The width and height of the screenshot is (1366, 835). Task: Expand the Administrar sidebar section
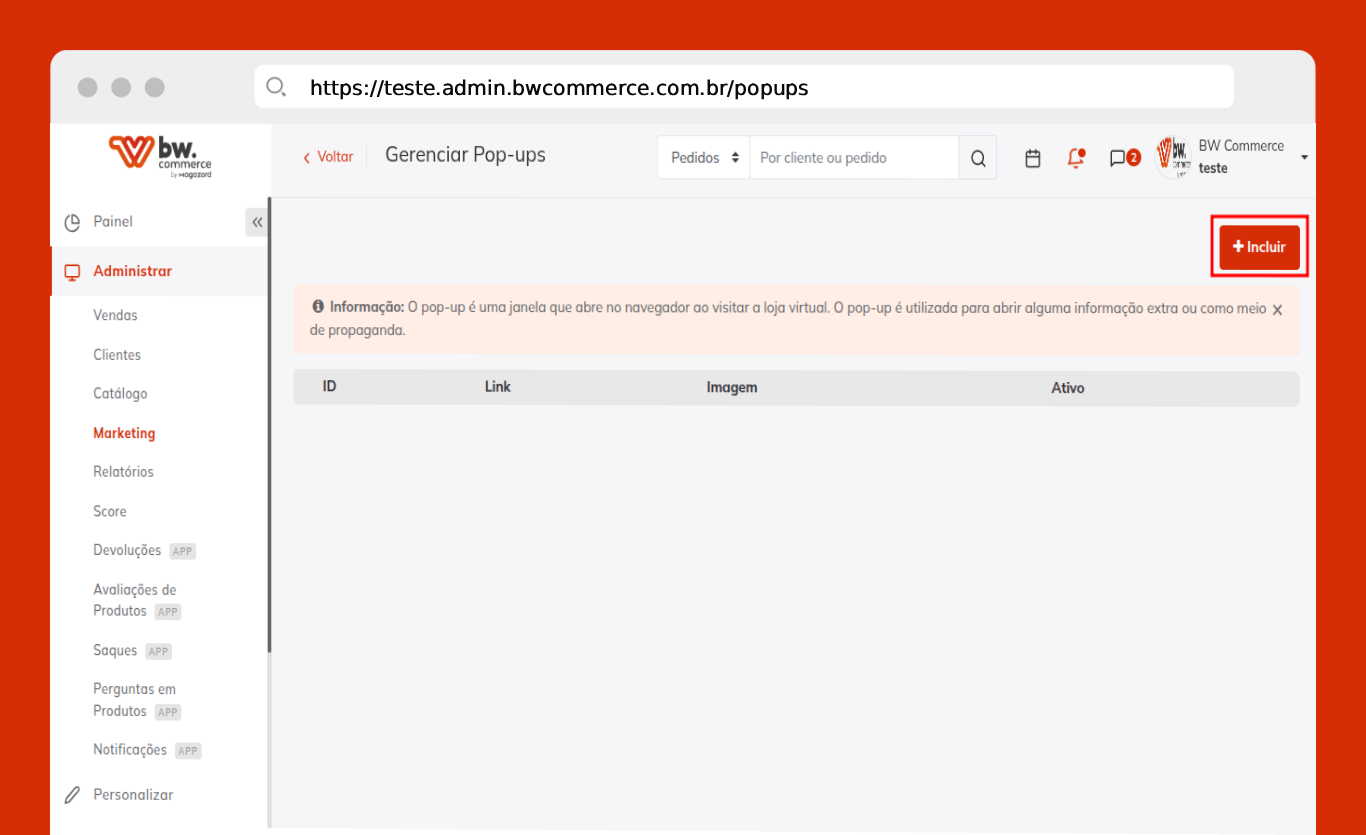132,271
